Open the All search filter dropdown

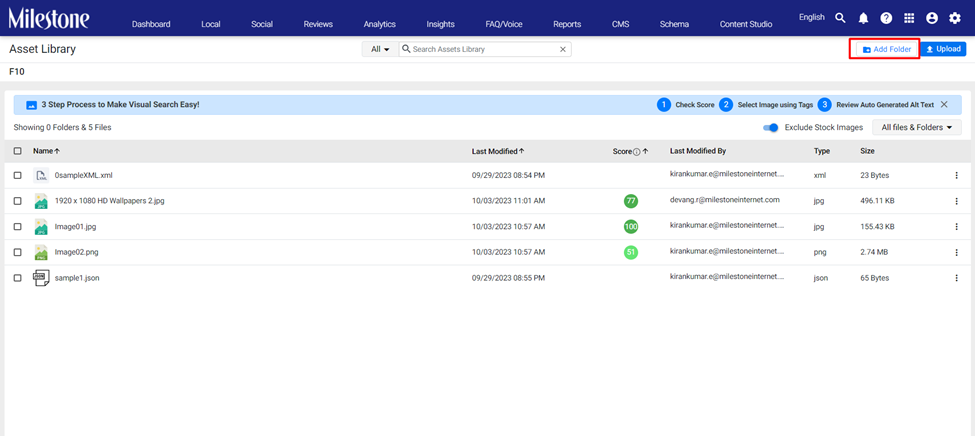[x=379, y=49]
